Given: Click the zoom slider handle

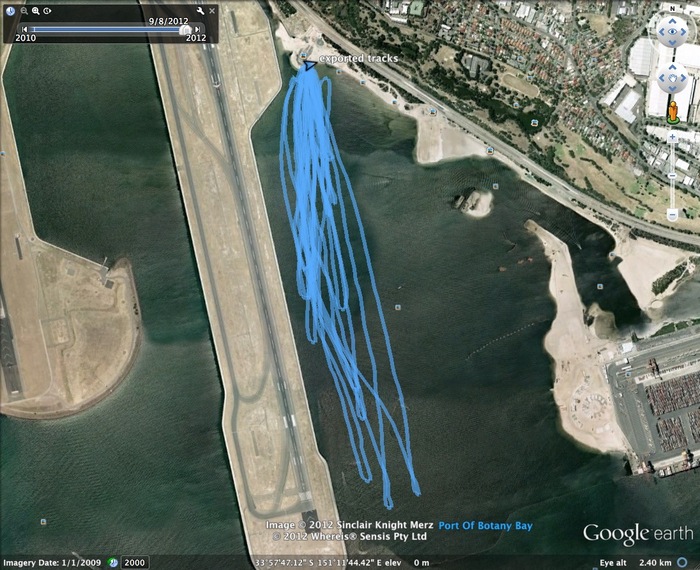Looking at the screenshot, I should [x=672, y=176].
